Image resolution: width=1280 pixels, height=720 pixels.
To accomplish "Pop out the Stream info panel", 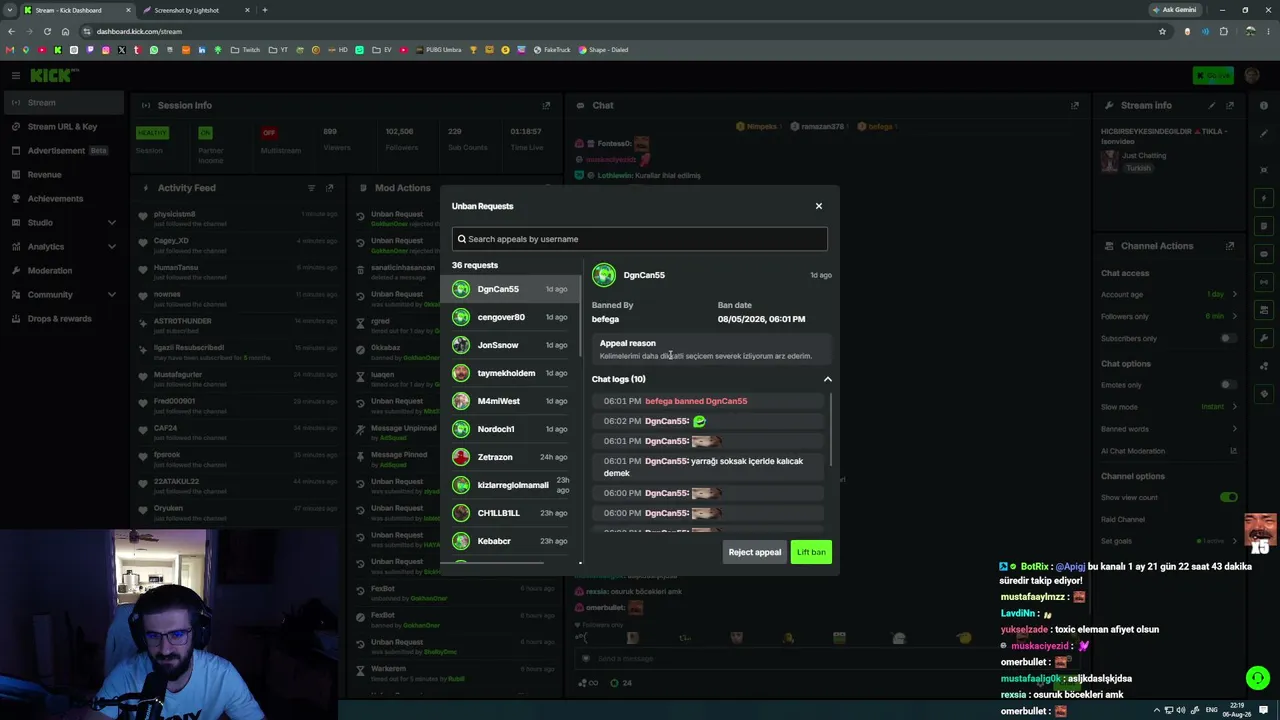I will (1230, 105).
